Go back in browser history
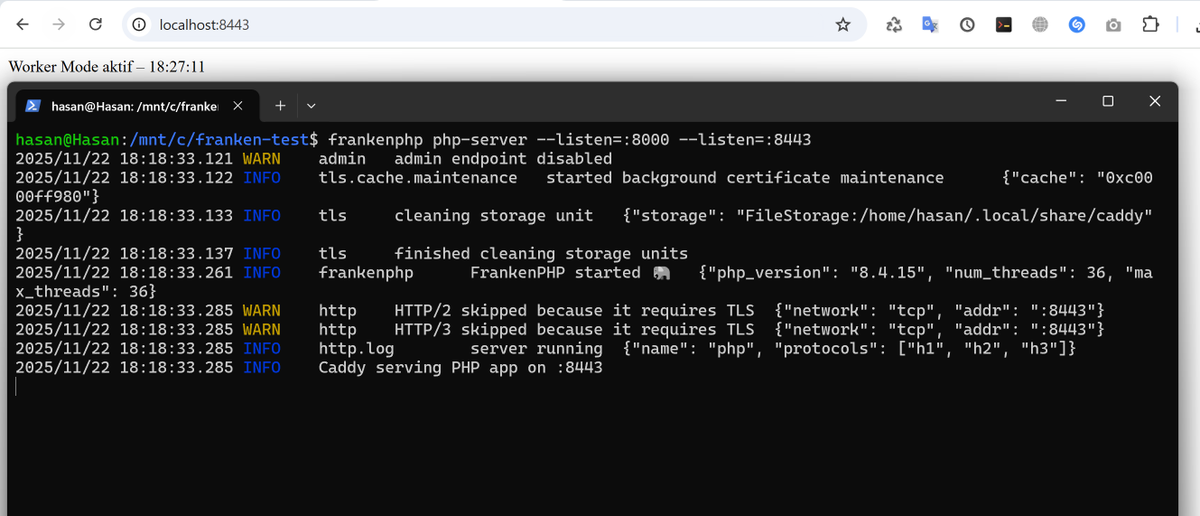The height and width of the screenshot is (516, 1200). (x=23, y=24)
